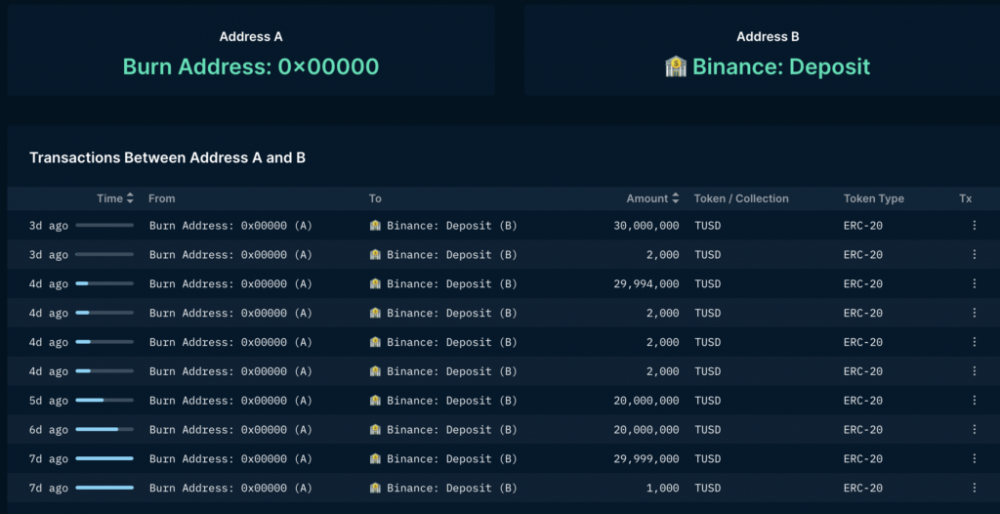Viewport: 1000px width, 514px height.
Task: Click Binance bank icon in 5d ago row
Action: point(375,400)
